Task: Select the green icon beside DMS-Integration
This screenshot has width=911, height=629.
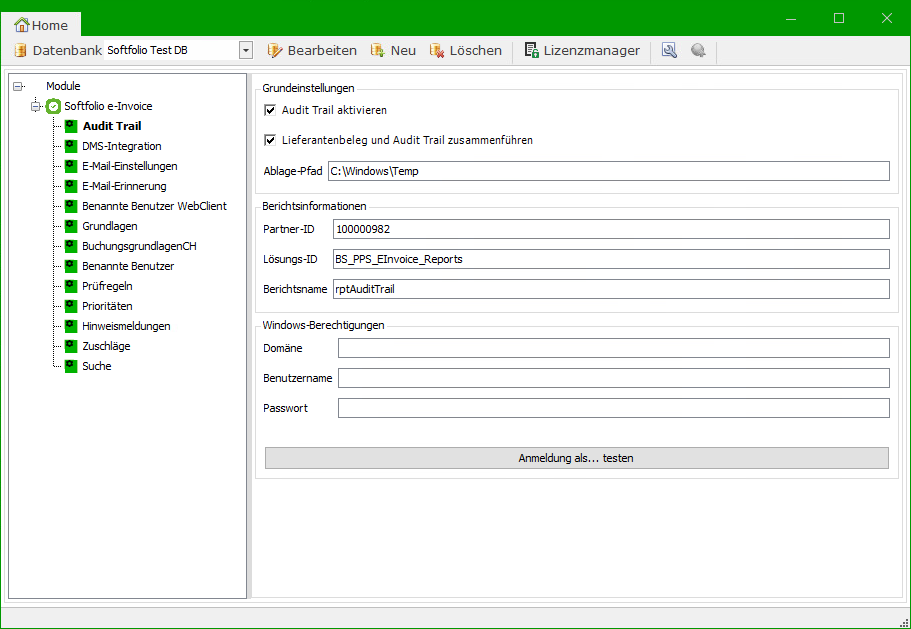Action: click(x=70, y=146)
